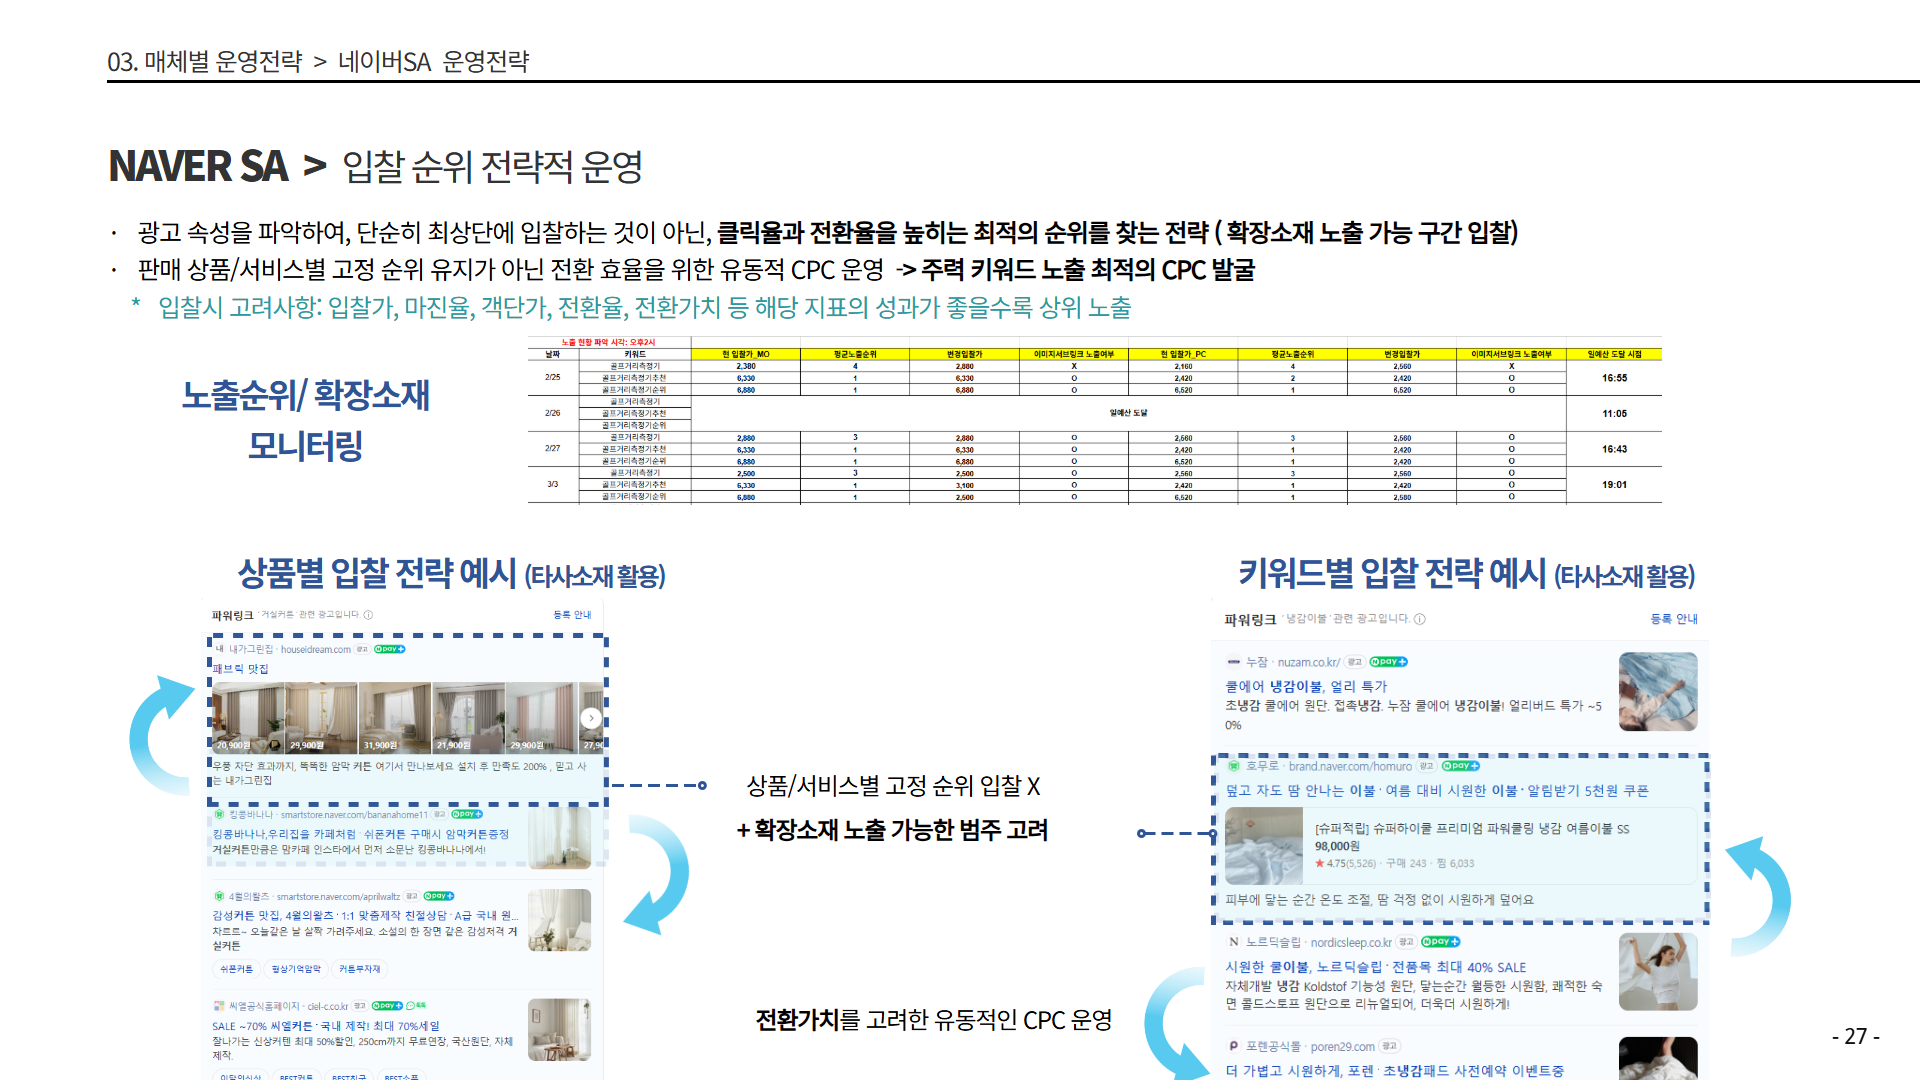
Task: Click the 31,900원 curtain product thumbnail
Action: pos(394,717)
